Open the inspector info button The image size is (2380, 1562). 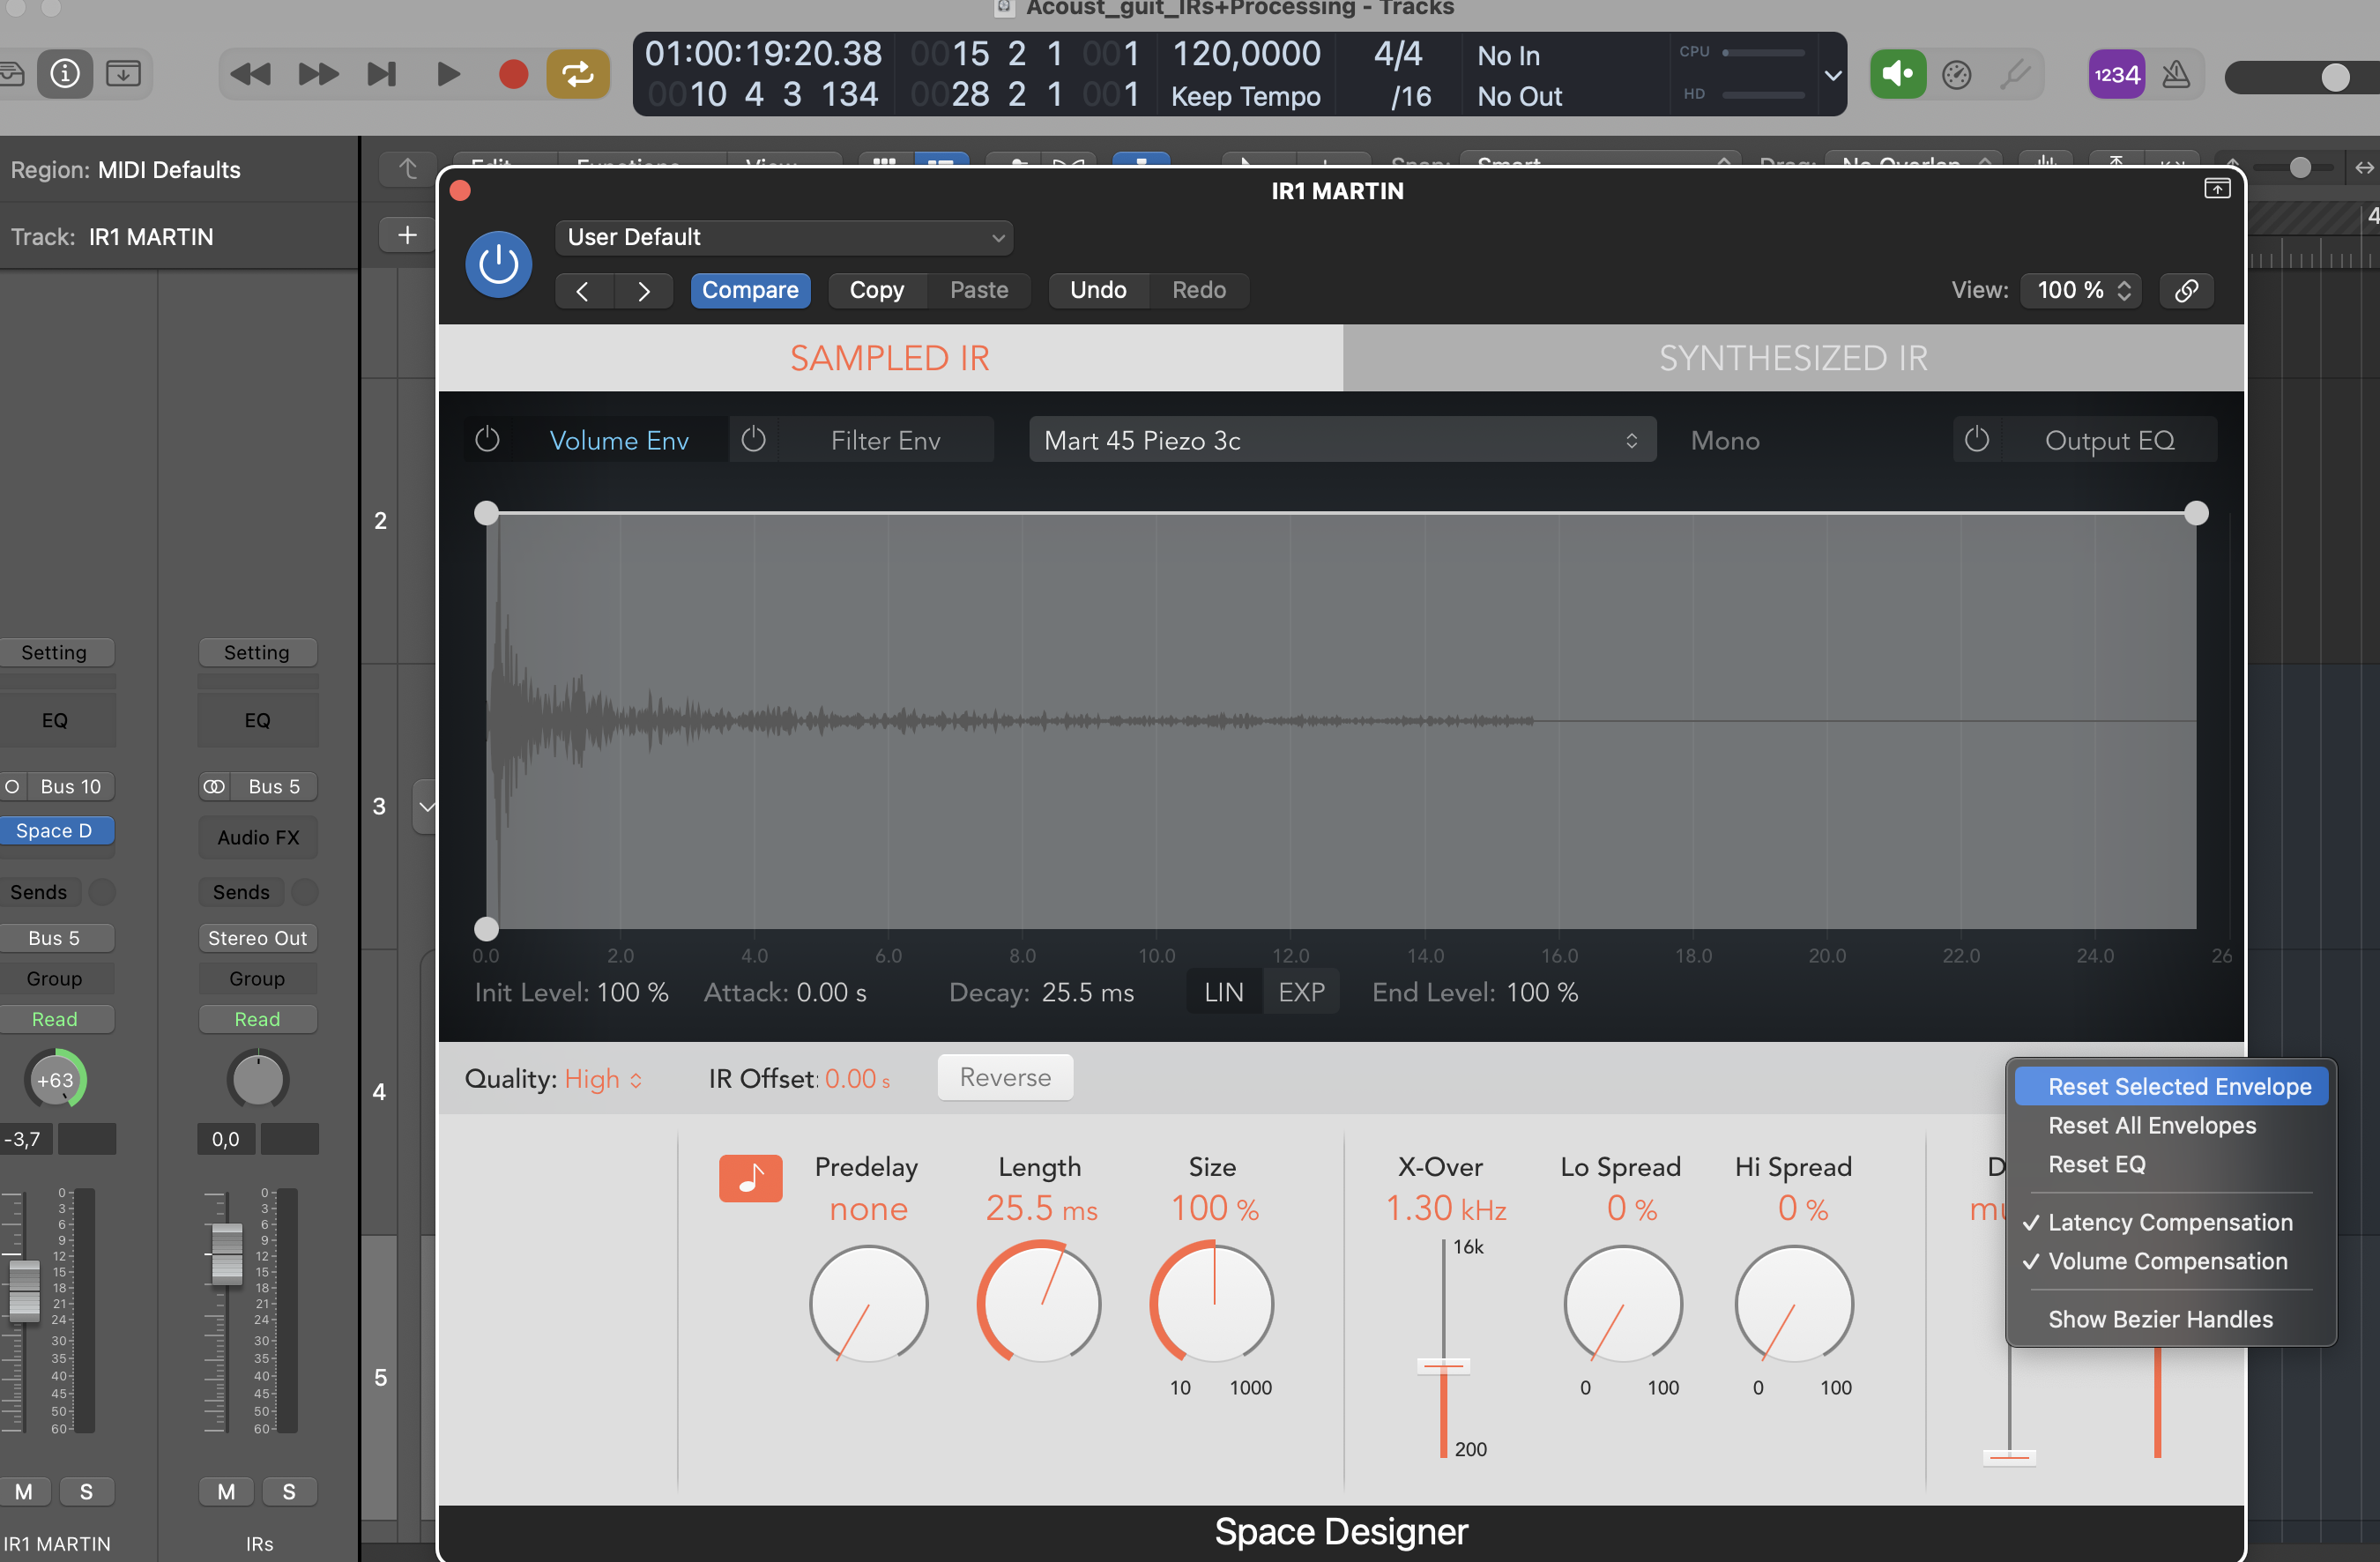point(65,74)
